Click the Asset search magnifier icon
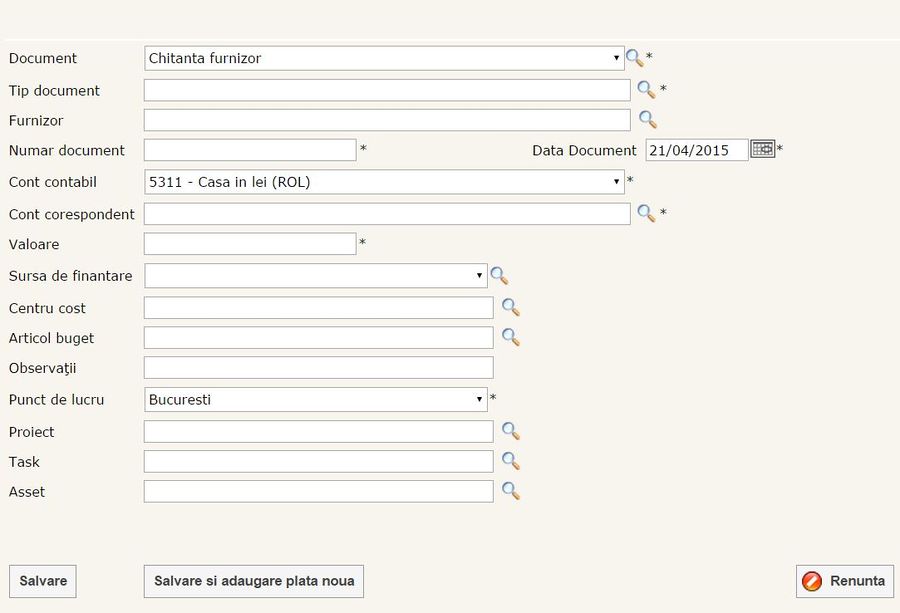 coord(510,491)
